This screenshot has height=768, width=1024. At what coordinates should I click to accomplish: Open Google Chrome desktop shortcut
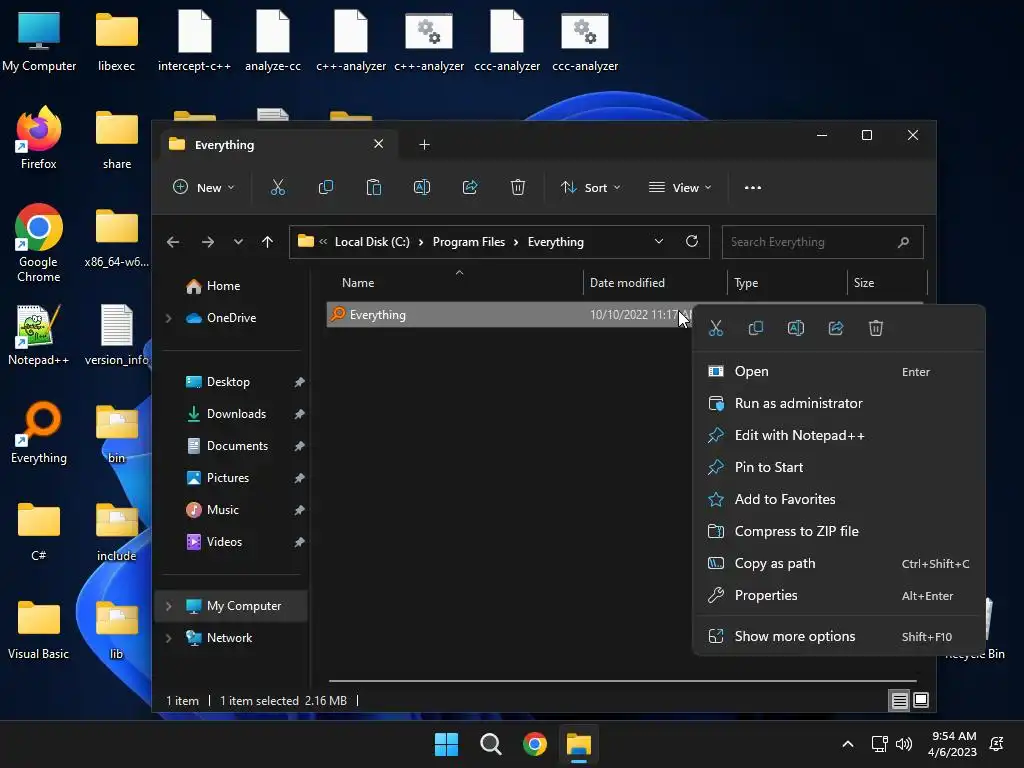click(x=39, y=243)
